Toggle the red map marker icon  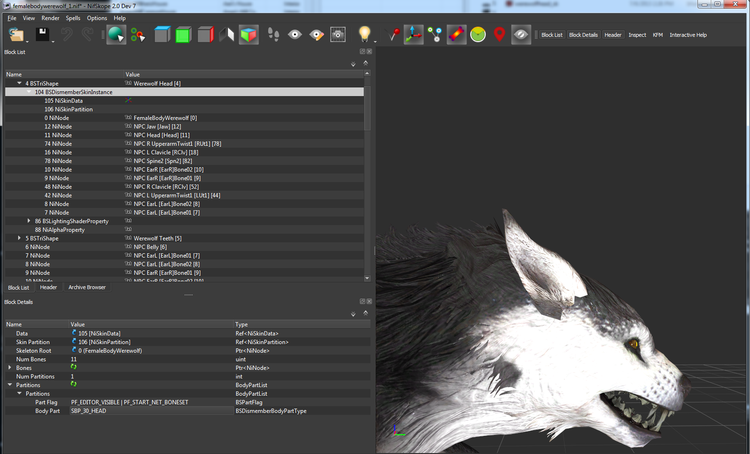point(499,34)
